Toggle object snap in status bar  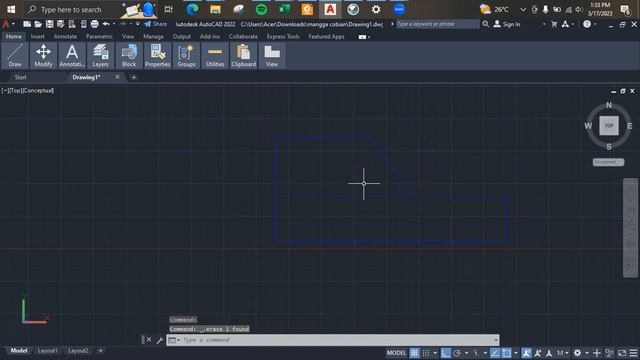[507, 353]
